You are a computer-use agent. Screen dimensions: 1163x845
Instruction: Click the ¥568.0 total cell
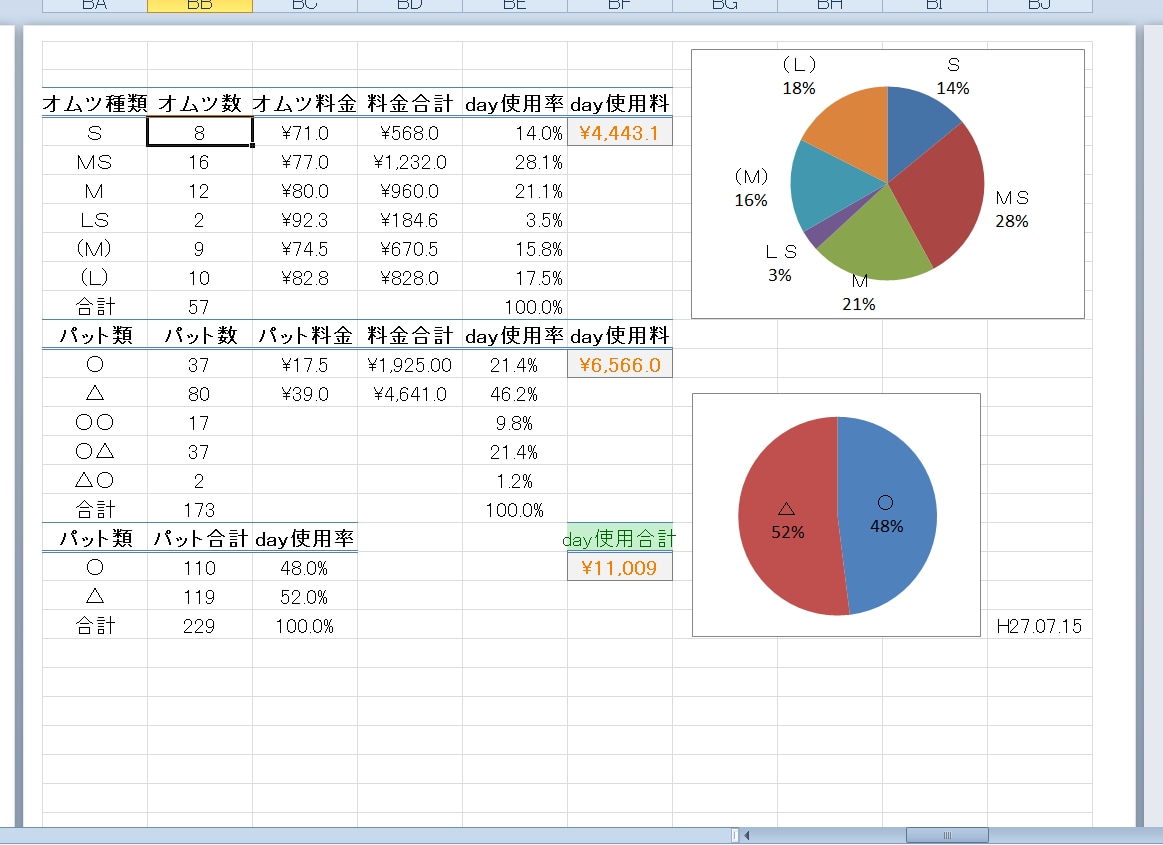tap(410, 133)
